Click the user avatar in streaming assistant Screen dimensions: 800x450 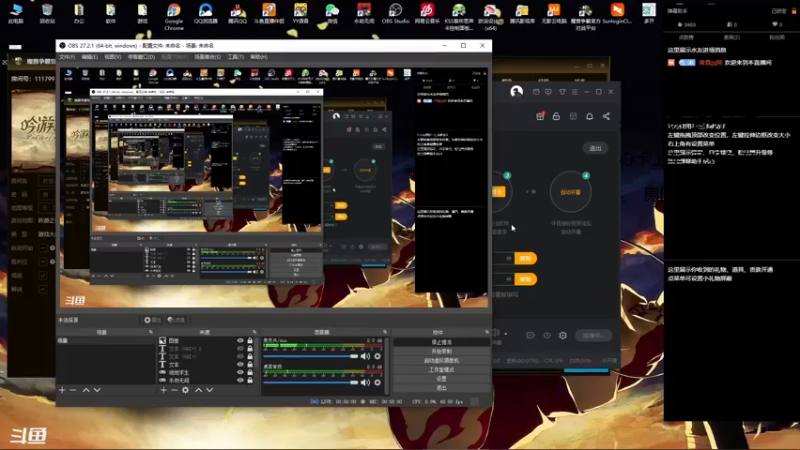pos(516,92)
